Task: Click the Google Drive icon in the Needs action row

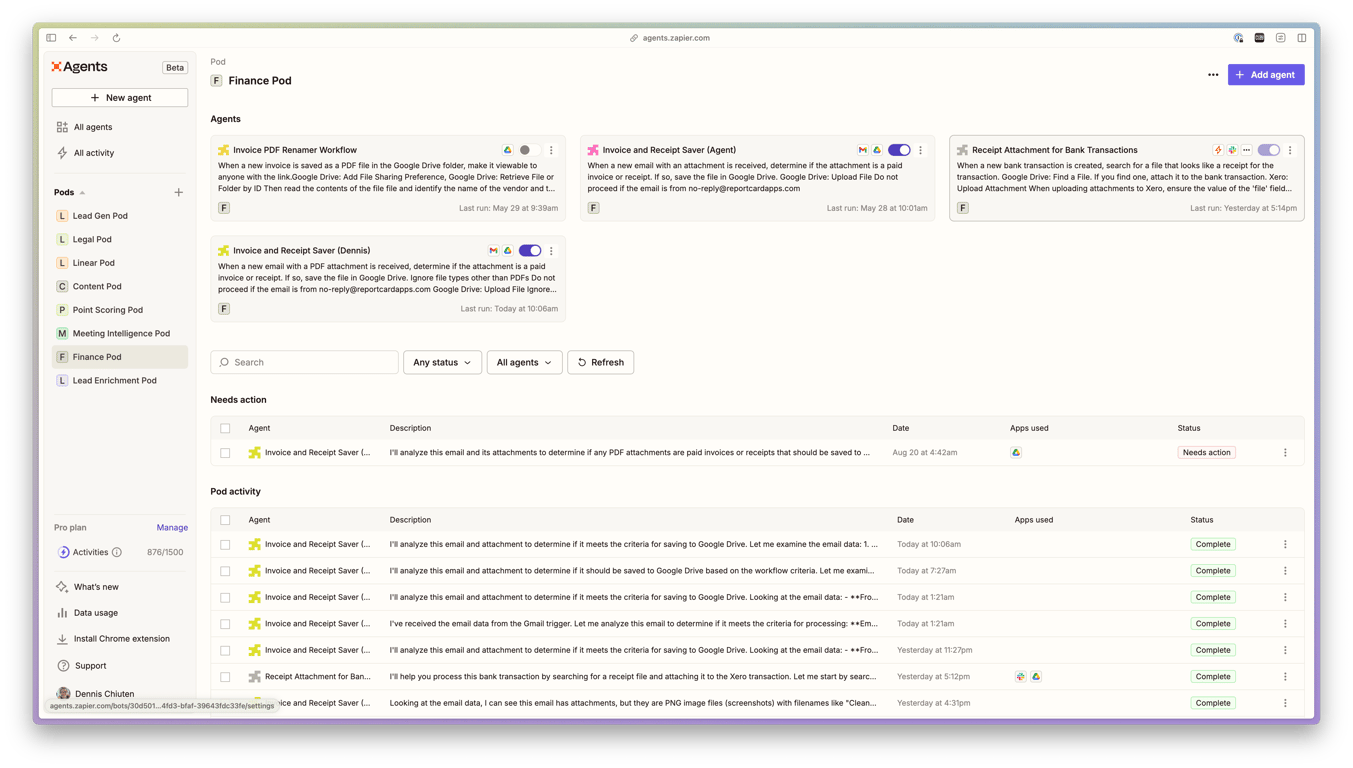Action: [x=1016, y=453]
